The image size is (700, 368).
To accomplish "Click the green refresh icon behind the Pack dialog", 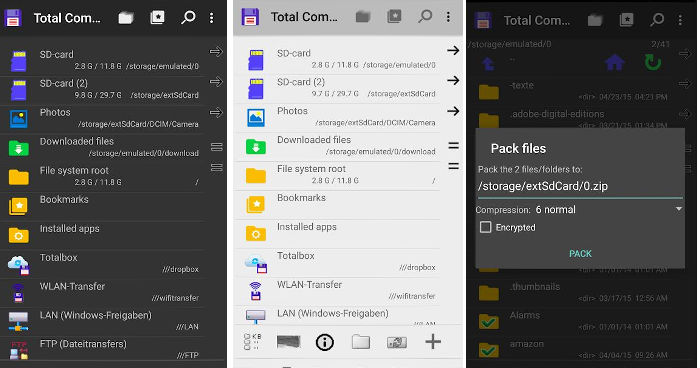I will click(653, 62).
